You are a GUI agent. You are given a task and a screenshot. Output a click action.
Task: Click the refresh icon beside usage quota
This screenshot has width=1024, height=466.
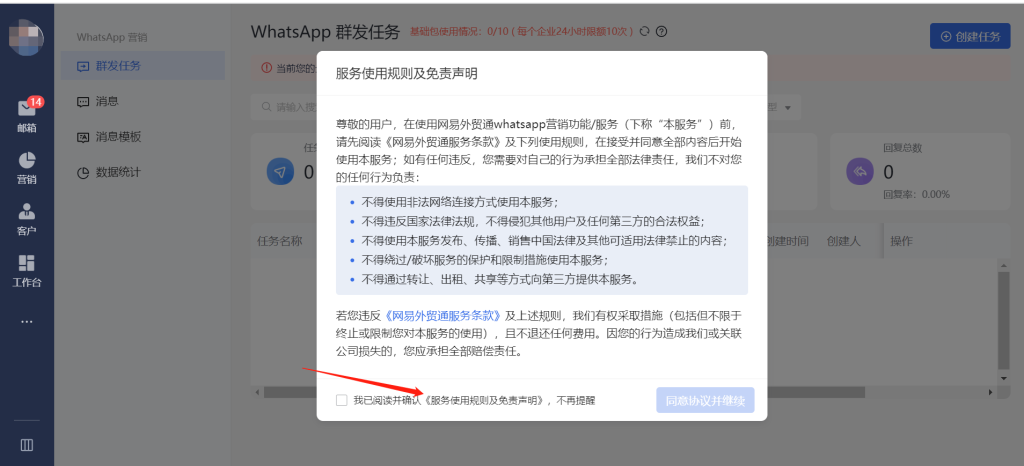[645, 32]
